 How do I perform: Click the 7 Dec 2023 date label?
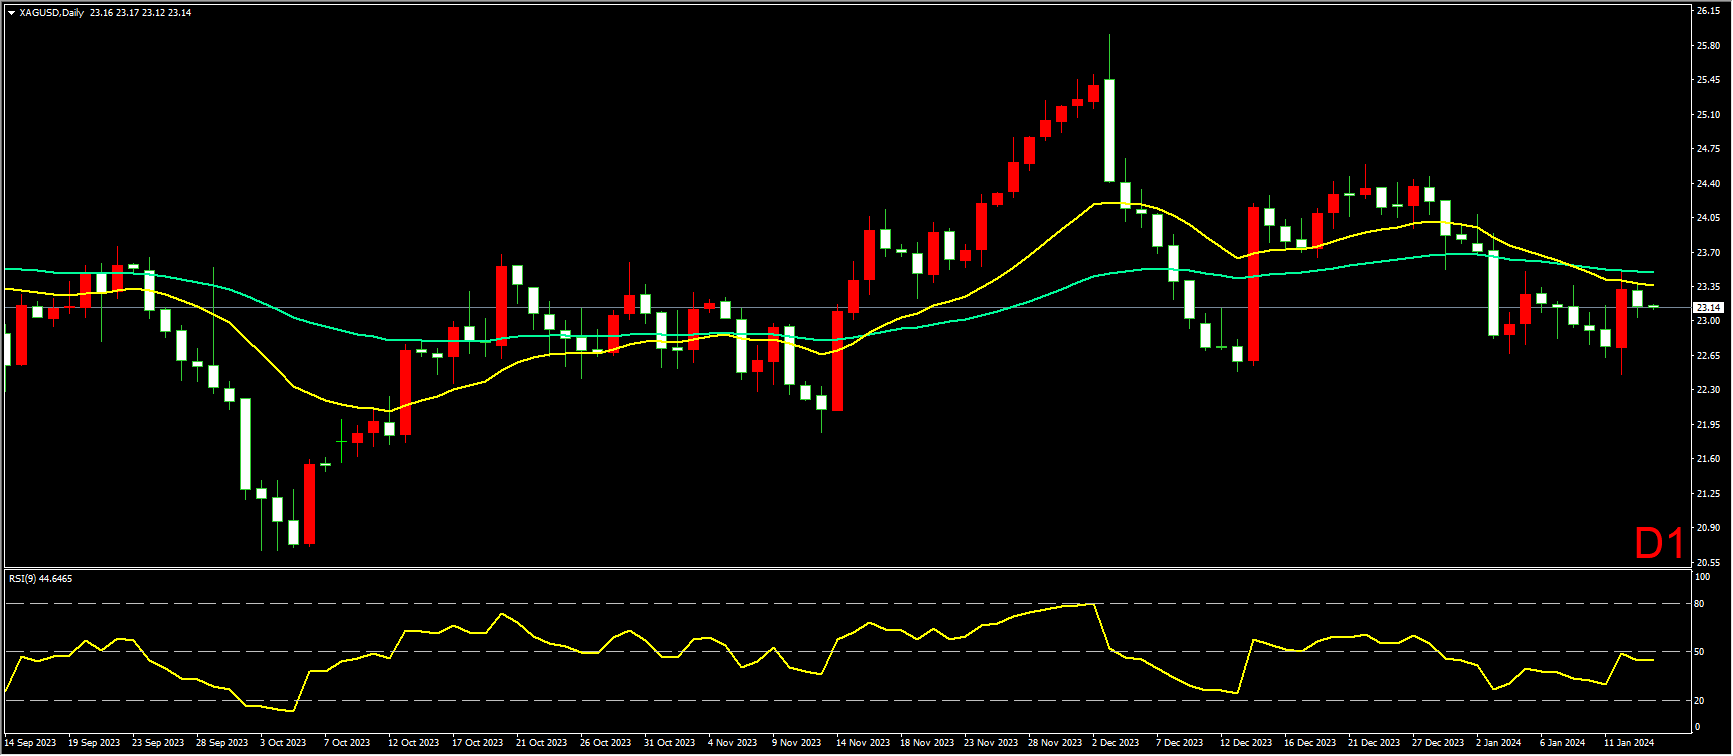[x=1180, y=743]
